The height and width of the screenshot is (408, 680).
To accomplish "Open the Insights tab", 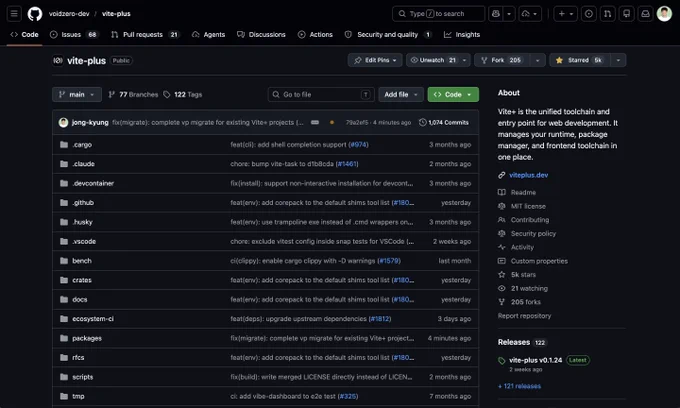I will pyautogui.click(x=462, y=35).
